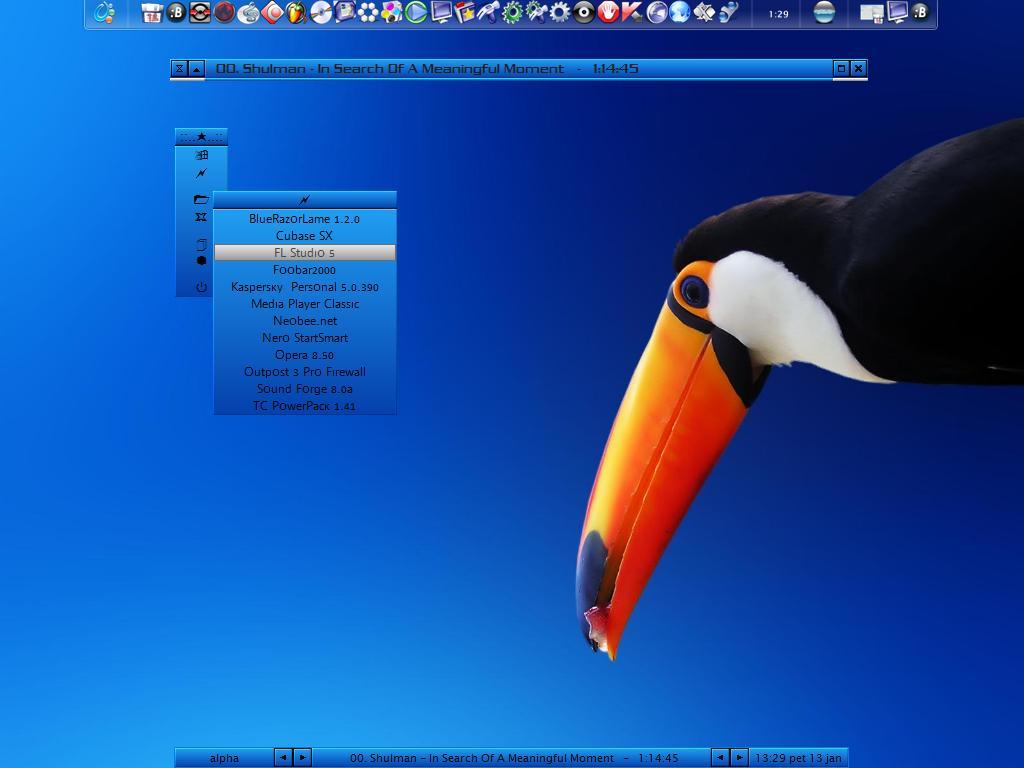Launch FL Studio from the top dock

coord(296,12)
